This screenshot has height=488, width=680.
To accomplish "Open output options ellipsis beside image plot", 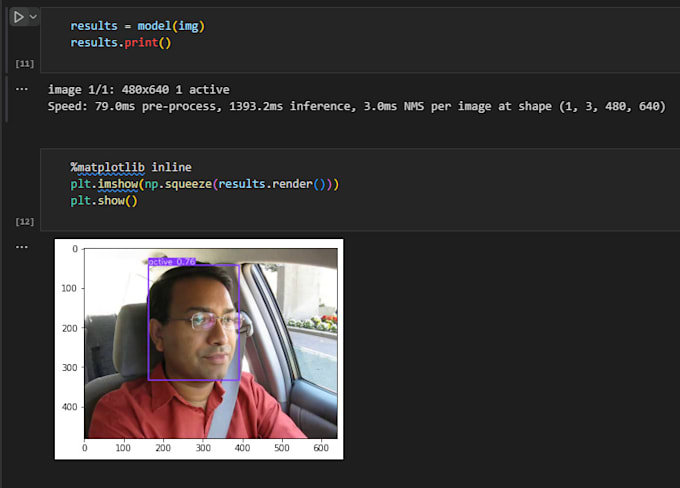I will [22, 247].
